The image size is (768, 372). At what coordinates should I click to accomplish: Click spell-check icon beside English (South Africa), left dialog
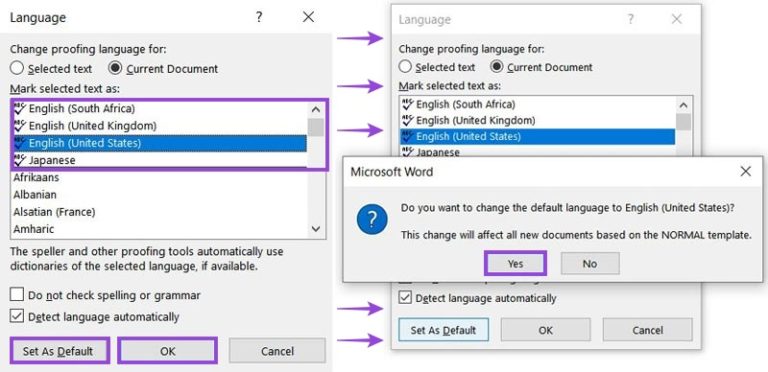click(x=20, y=108)
